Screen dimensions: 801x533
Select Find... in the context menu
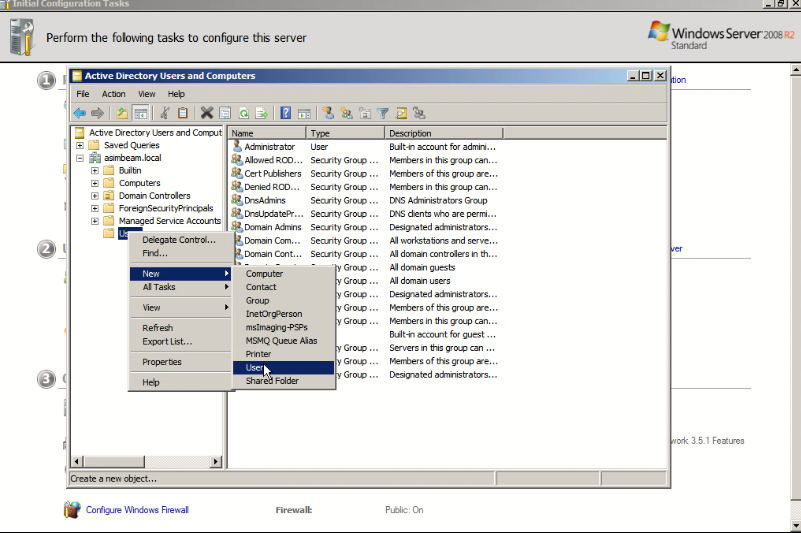point(180,253)
